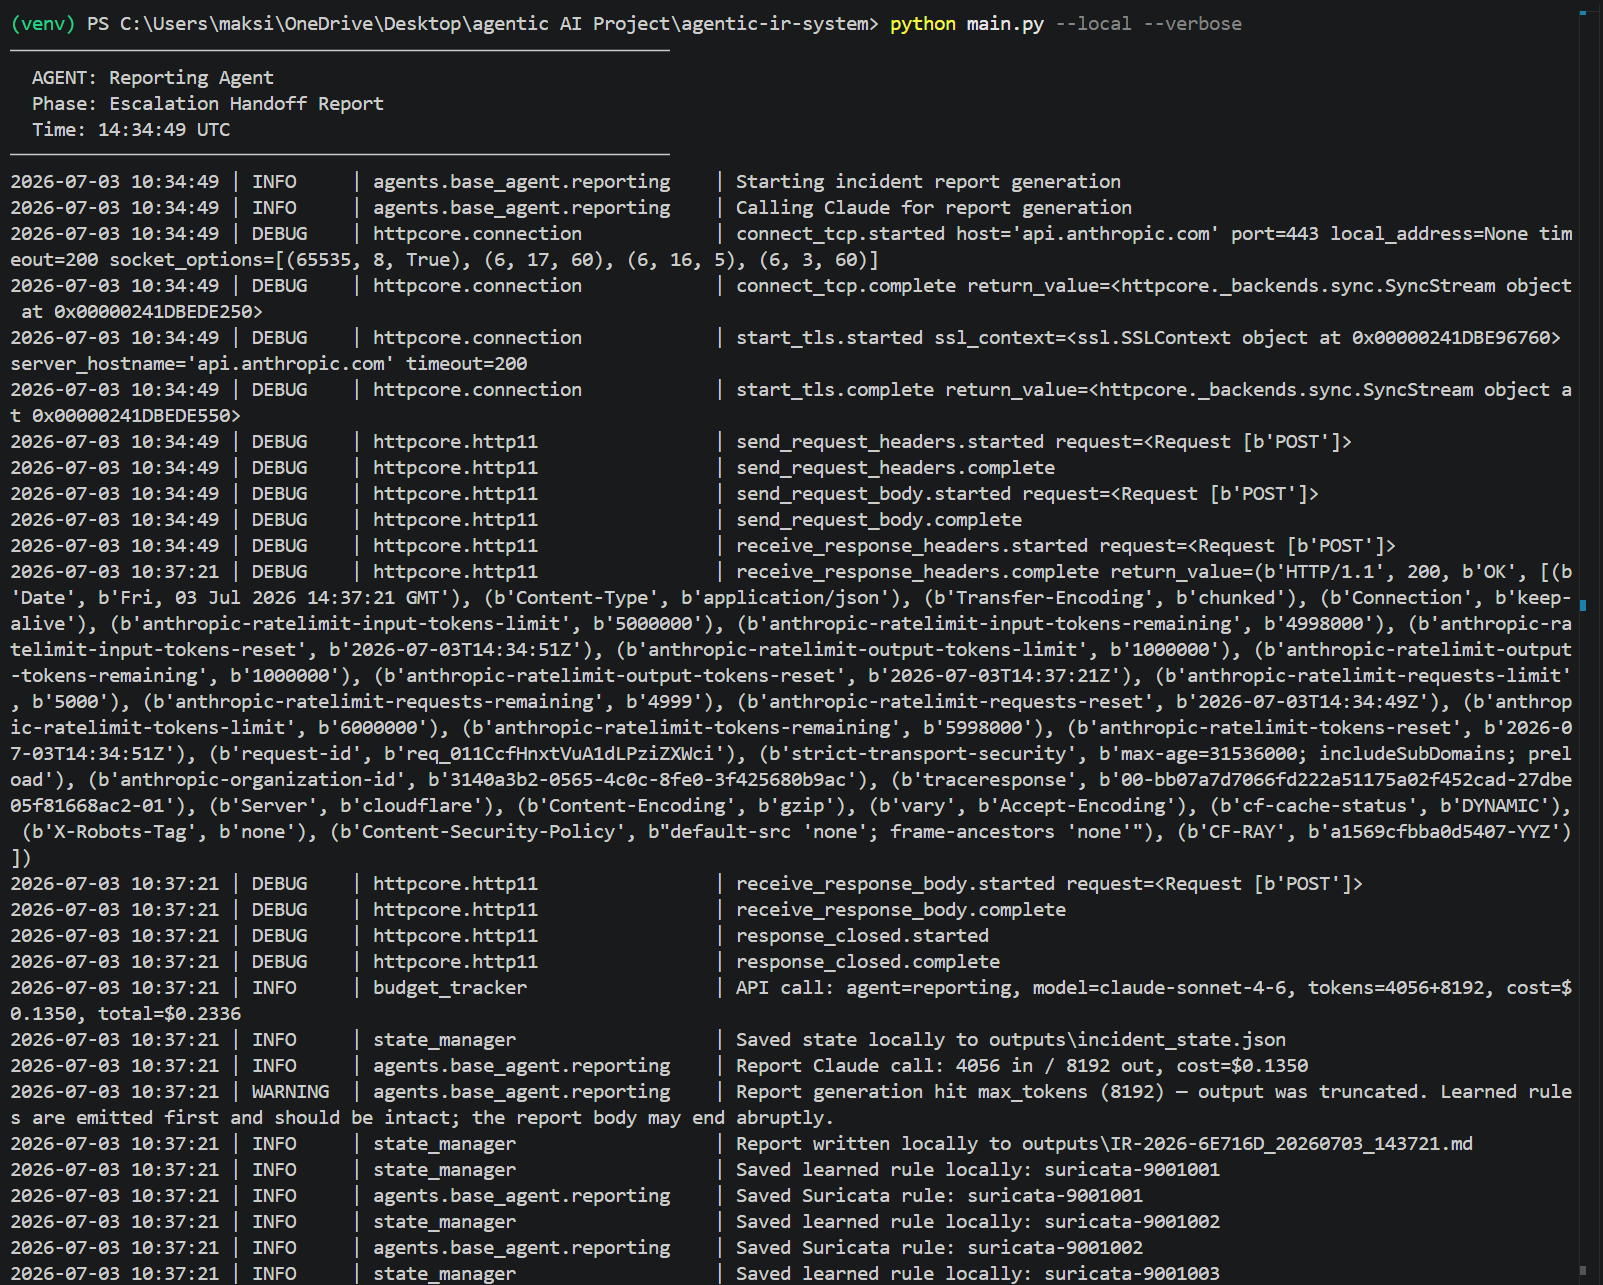
Task: Click the (venv) prompt prefix
Action: pos(43,24)
